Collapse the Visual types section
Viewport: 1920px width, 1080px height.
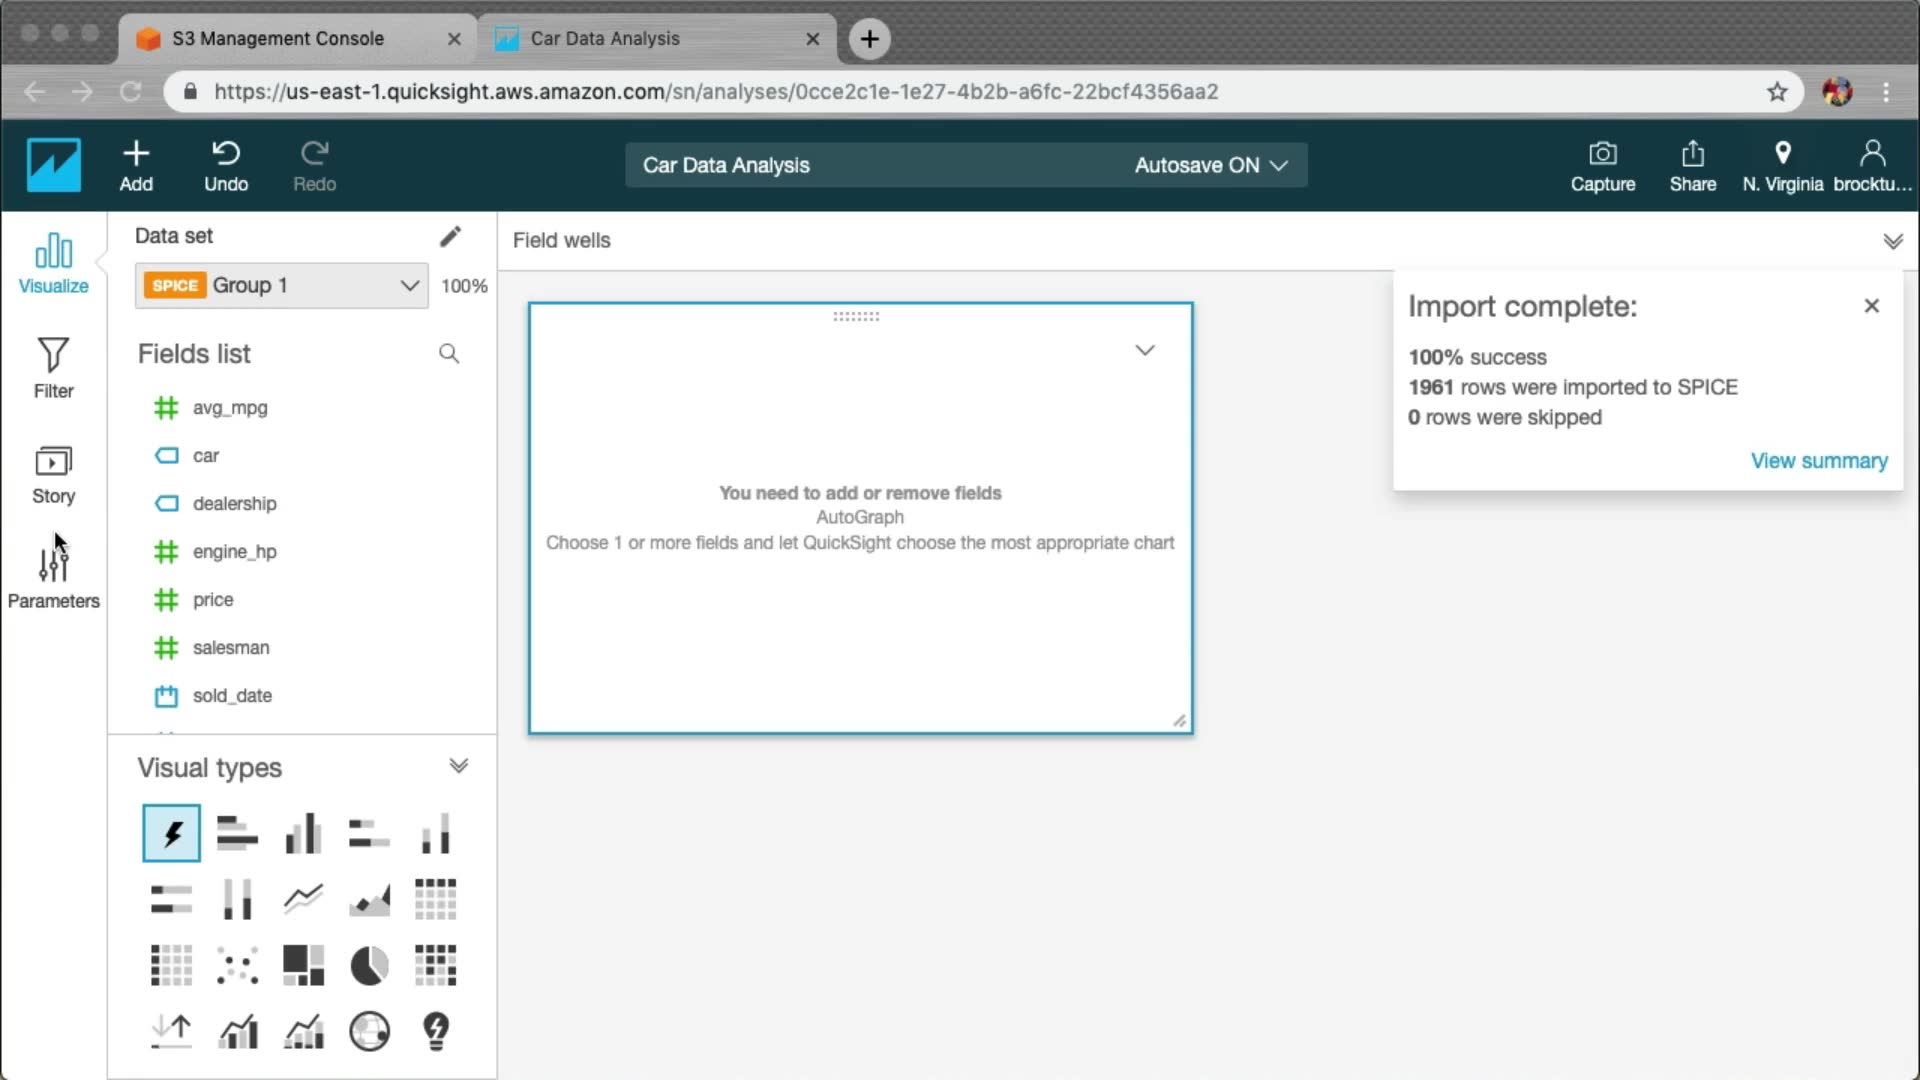[458, 767]
